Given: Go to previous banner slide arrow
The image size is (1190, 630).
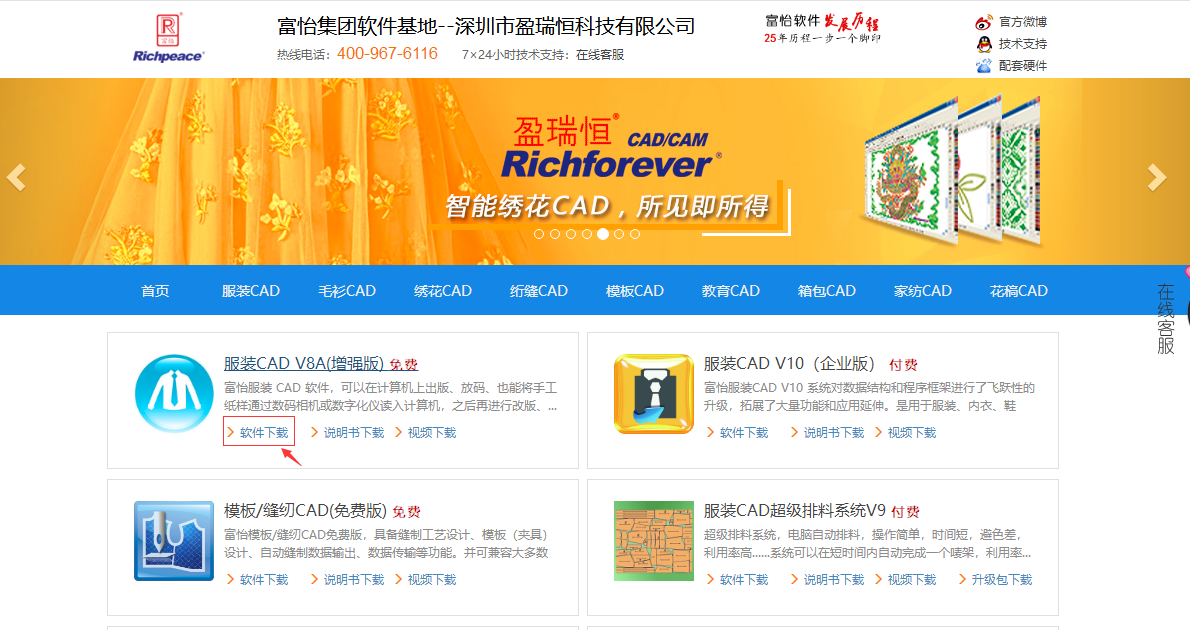Looking at the screenshot, I should tap(16, 178).
